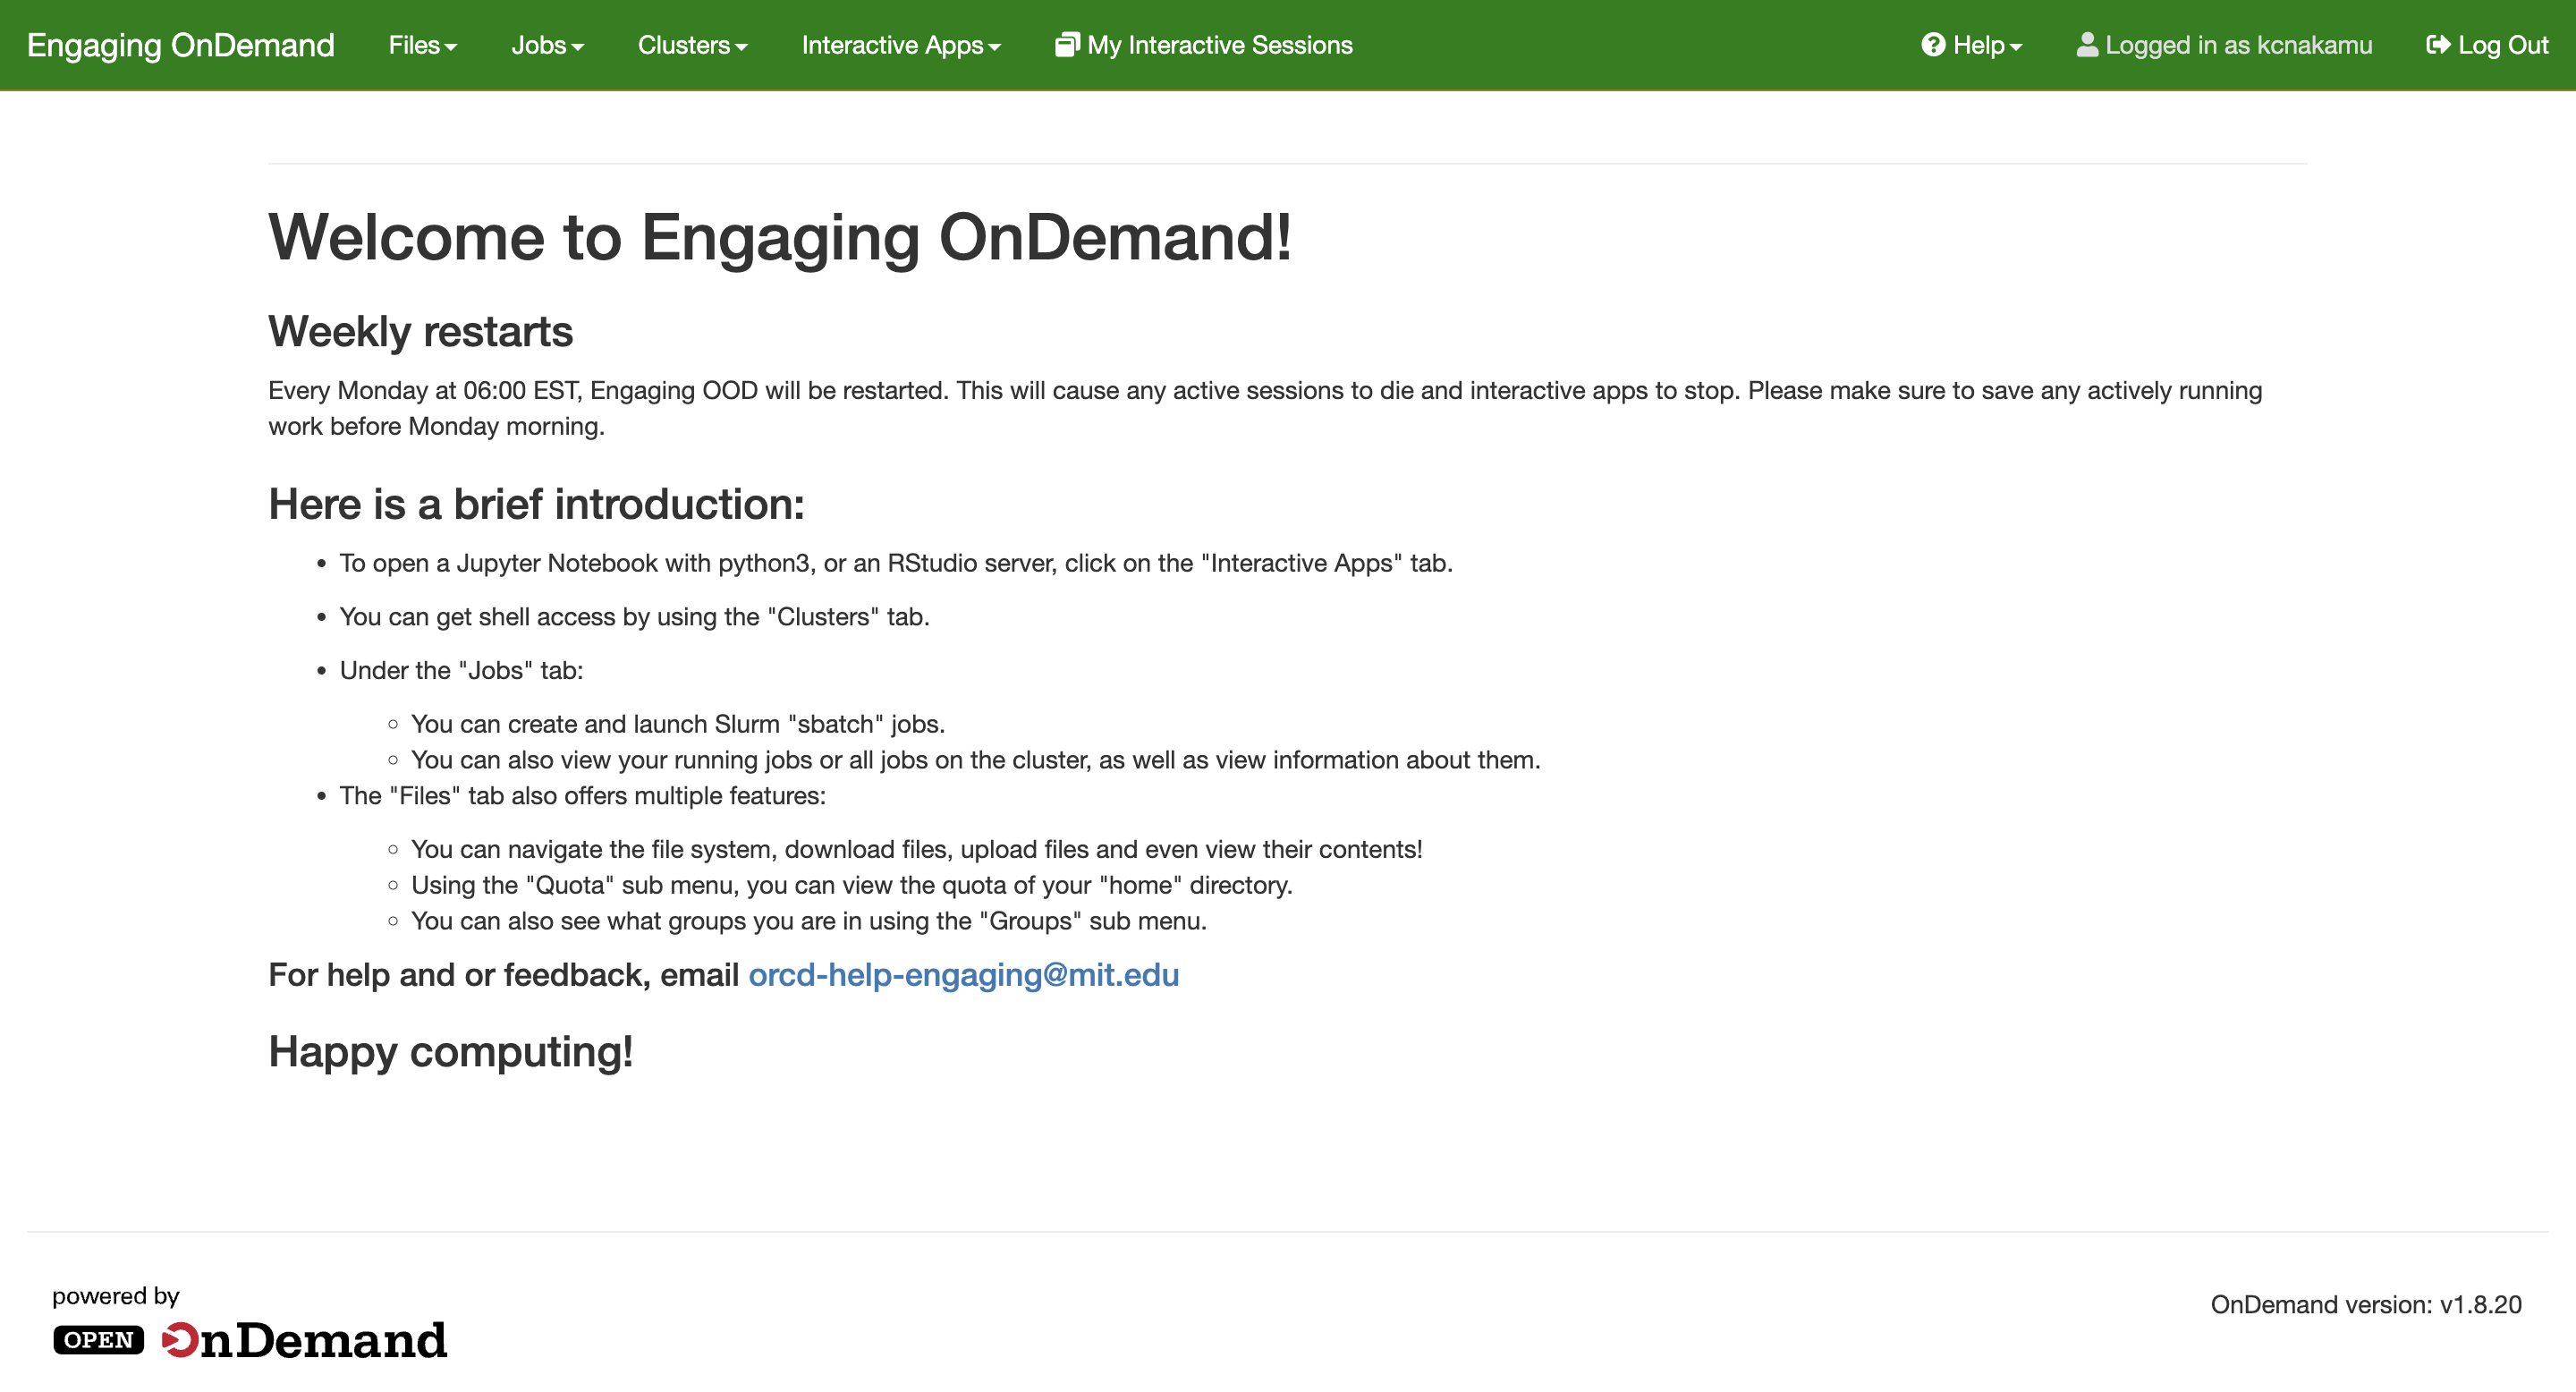This screenshot has width=2576, height=1392.
Task: Expand the Interactive Apps menu
Action: [900, 44]
